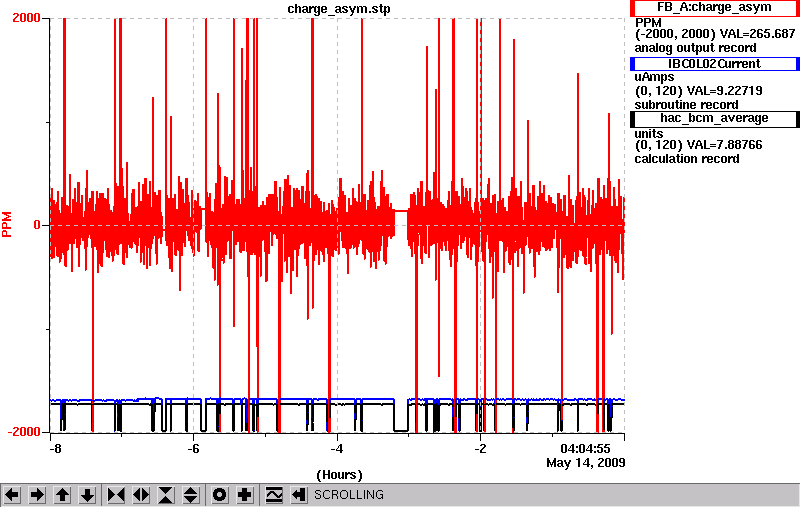The height and width of the screenshot is (507, 800).
Task: Click the right arrow pan button
Action: point(37,495)
